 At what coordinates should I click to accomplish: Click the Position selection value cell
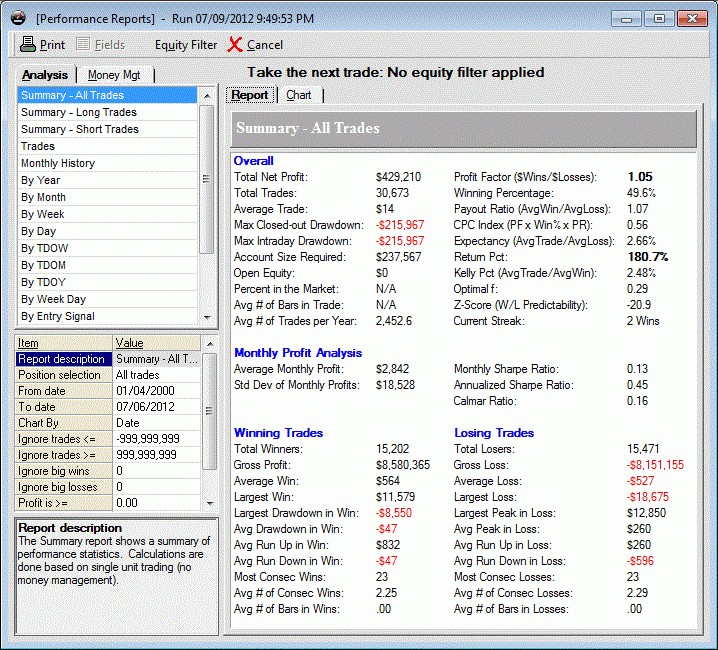[156, 375]
